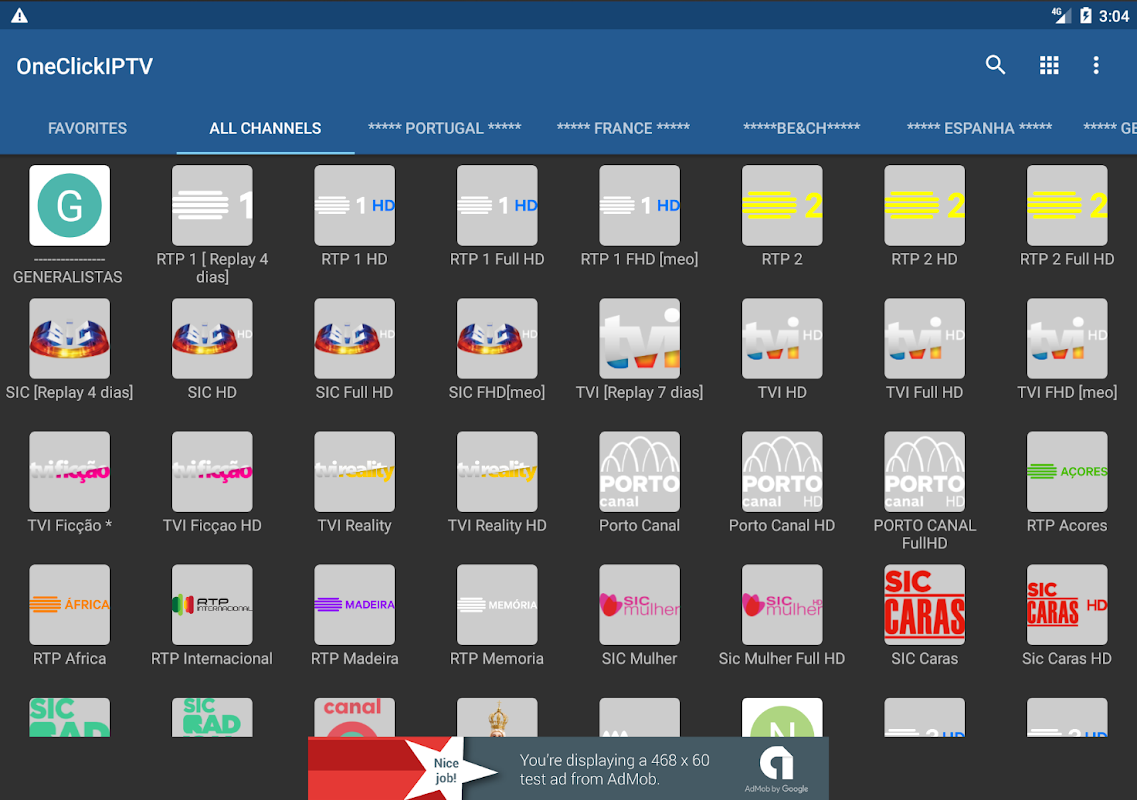The width and height of the screenshot is (1137, 800).
Task: Tap the GENERALISTAS green G icon
Action: pos(70,205)
